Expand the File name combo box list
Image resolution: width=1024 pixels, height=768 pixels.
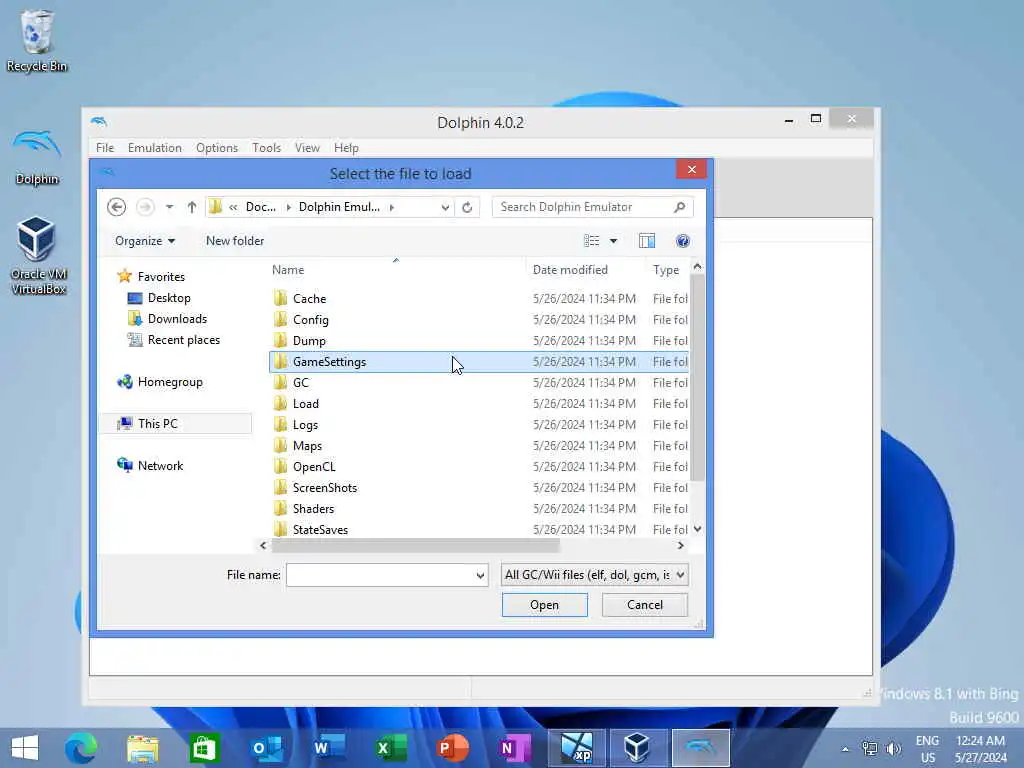480,575
